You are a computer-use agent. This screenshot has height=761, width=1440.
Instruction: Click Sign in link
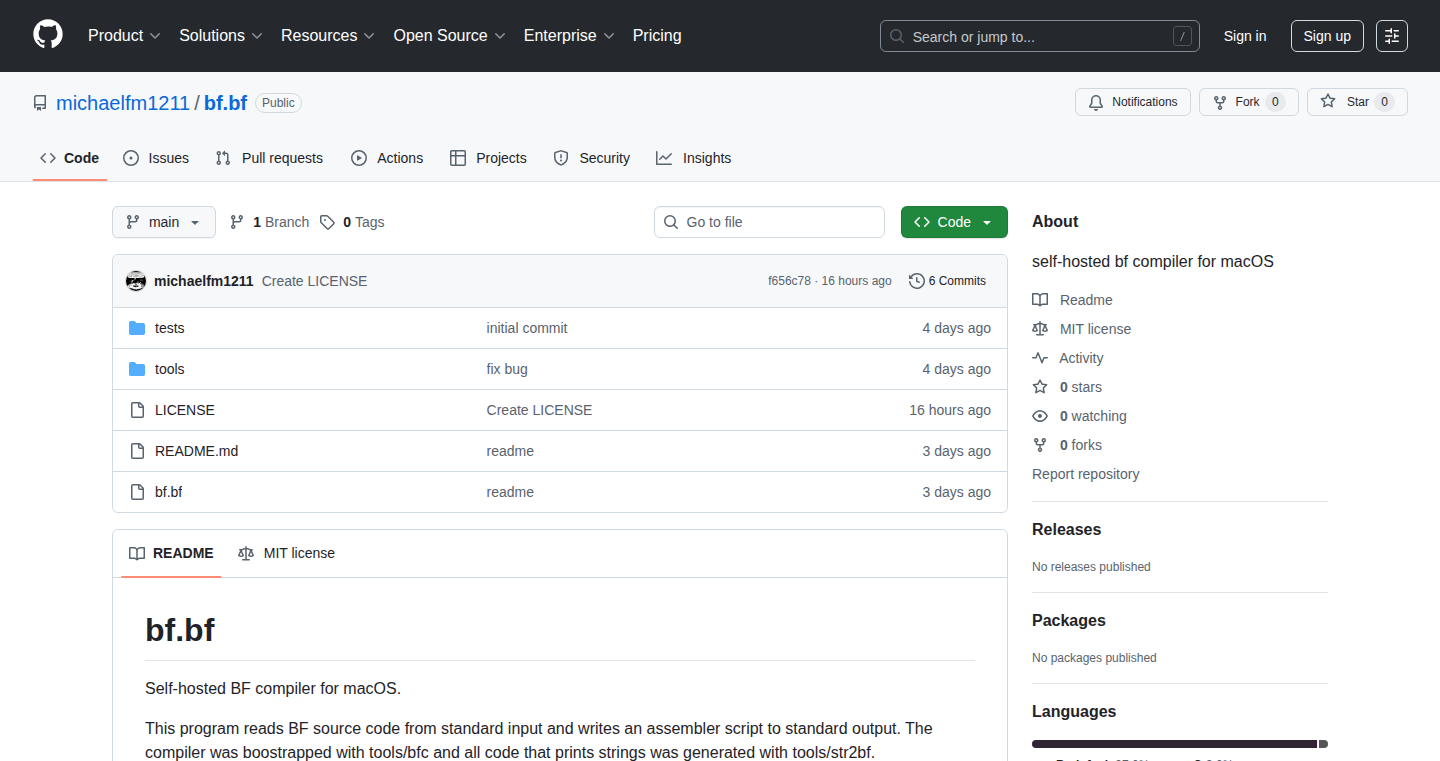[1245, 36]
